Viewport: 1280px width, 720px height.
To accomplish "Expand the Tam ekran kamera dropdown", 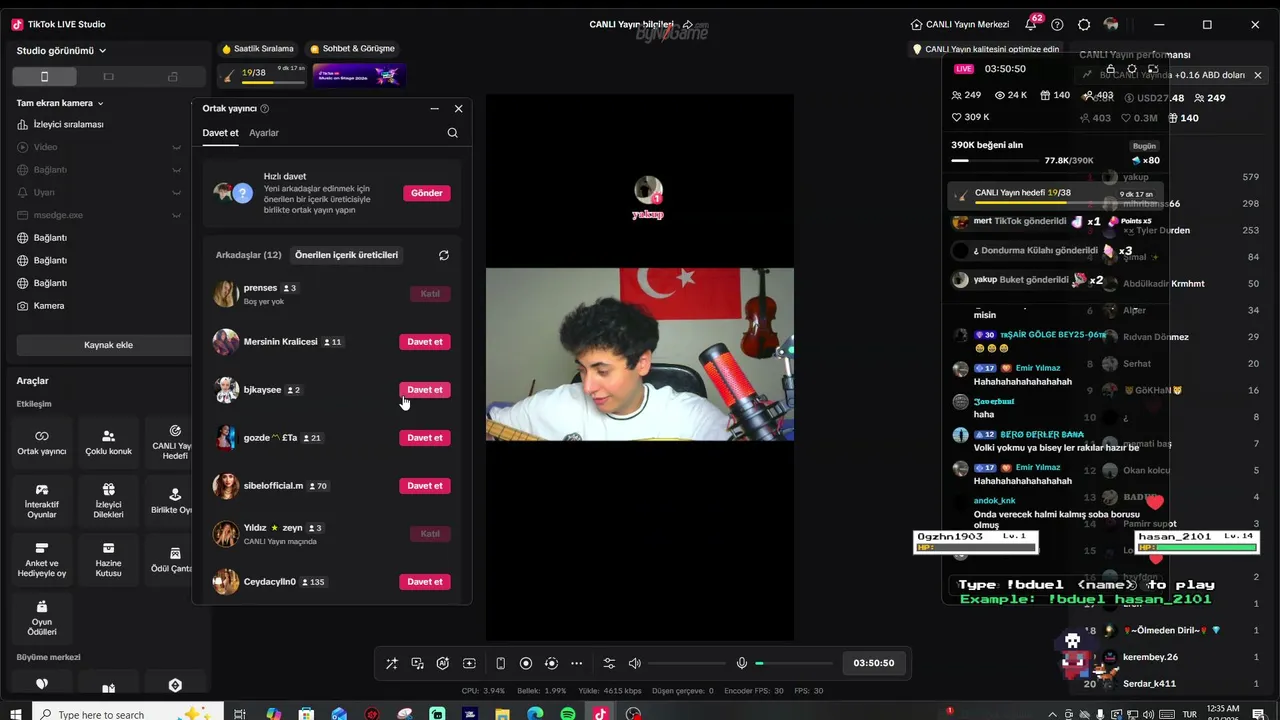I will pyautogui.click(x=60, y=103).
